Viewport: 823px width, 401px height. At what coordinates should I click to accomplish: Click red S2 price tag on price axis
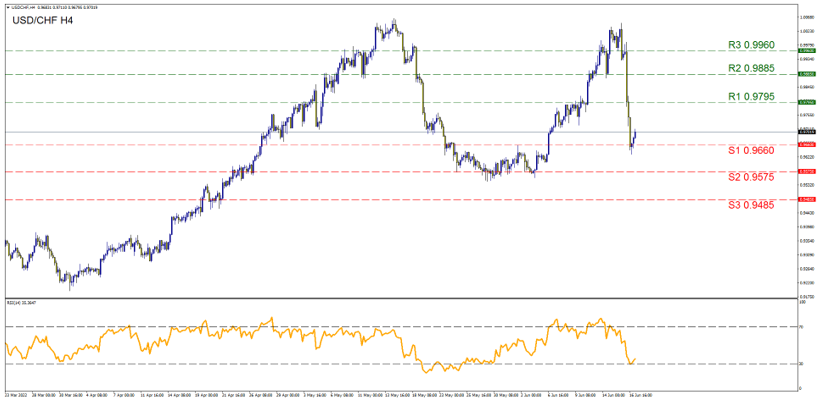pyautogui.click(x=807, y=172)
